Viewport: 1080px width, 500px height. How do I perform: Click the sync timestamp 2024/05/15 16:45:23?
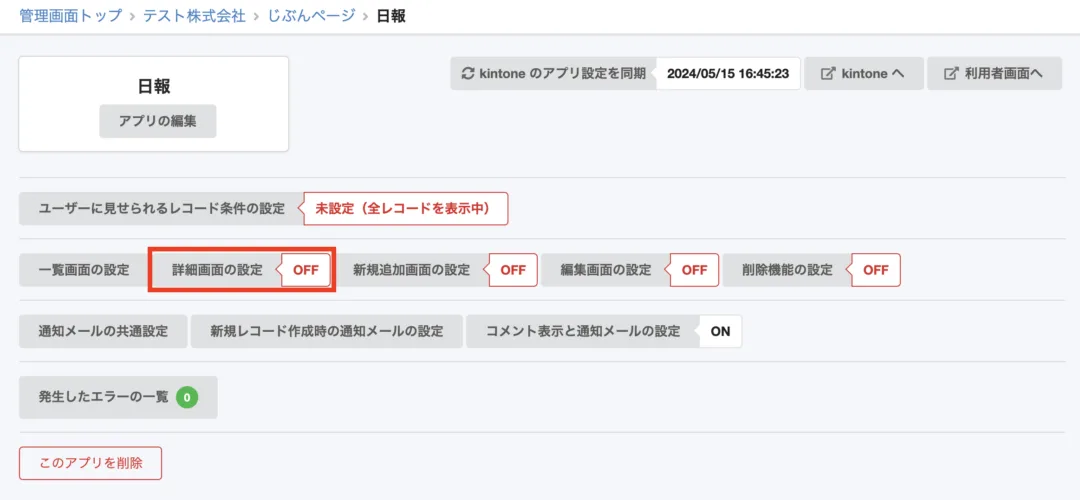coord(728,74)
